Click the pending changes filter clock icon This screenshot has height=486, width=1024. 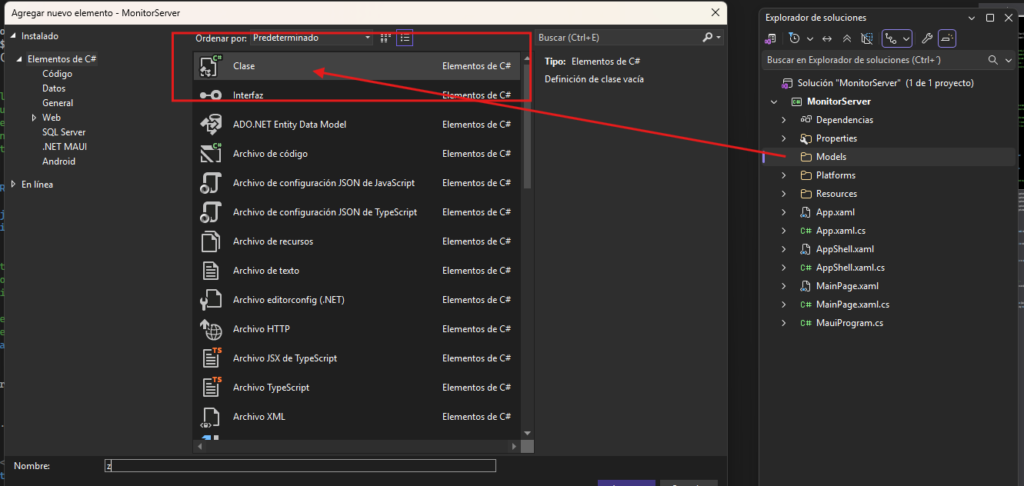tap(794, 38)
